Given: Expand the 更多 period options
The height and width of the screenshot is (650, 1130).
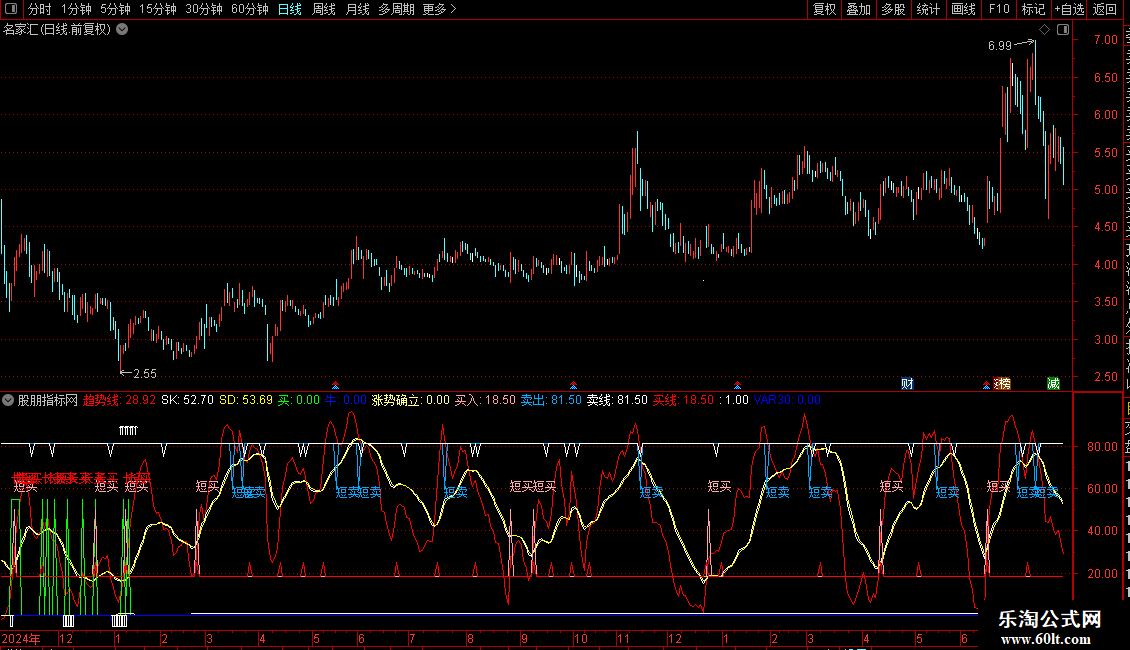Looking at the screenshot, I should [439, 9].
